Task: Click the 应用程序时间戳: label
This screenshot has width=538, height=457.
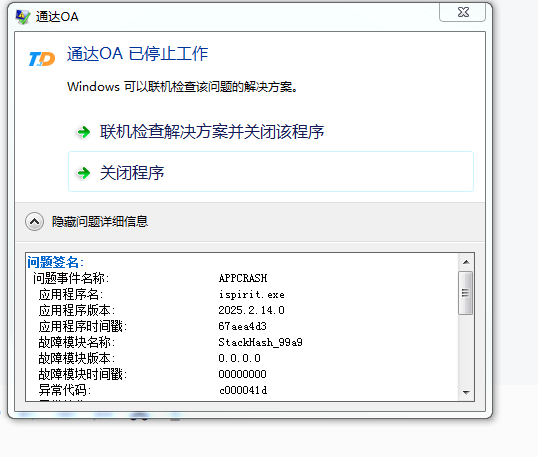Action: point(83,326)
